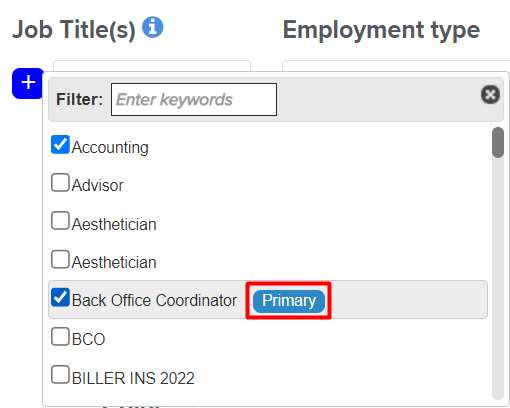This screenshot has width=510, height=408.
Task: Click the job list scrollbar thumb
Action: click(x=498, y=142)
